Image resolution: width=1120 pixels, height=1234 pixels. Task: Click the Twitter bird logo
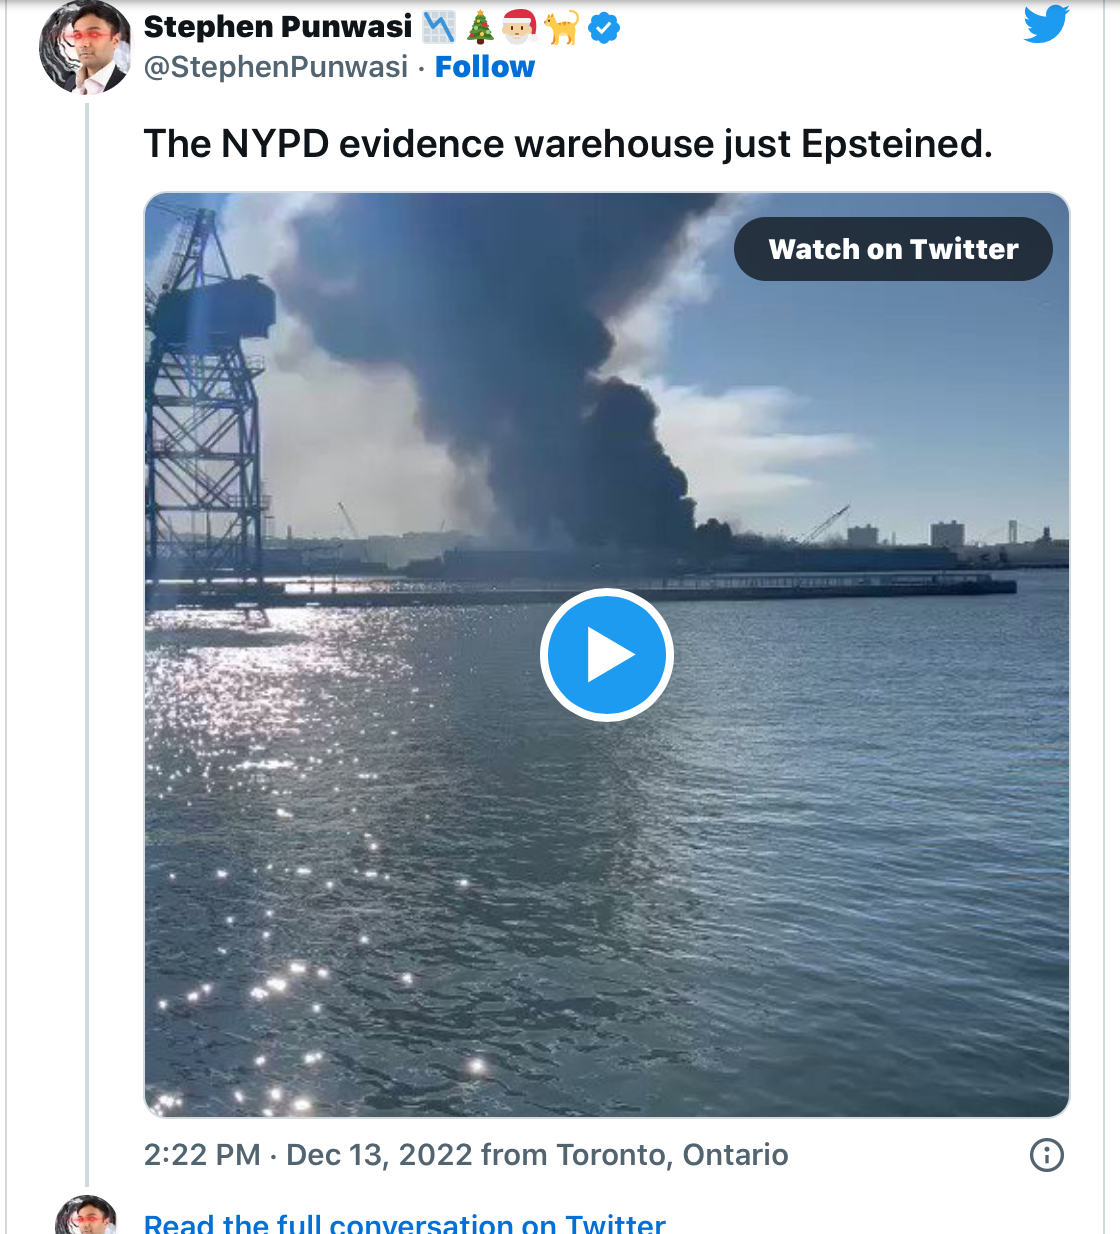point(1046,24)
